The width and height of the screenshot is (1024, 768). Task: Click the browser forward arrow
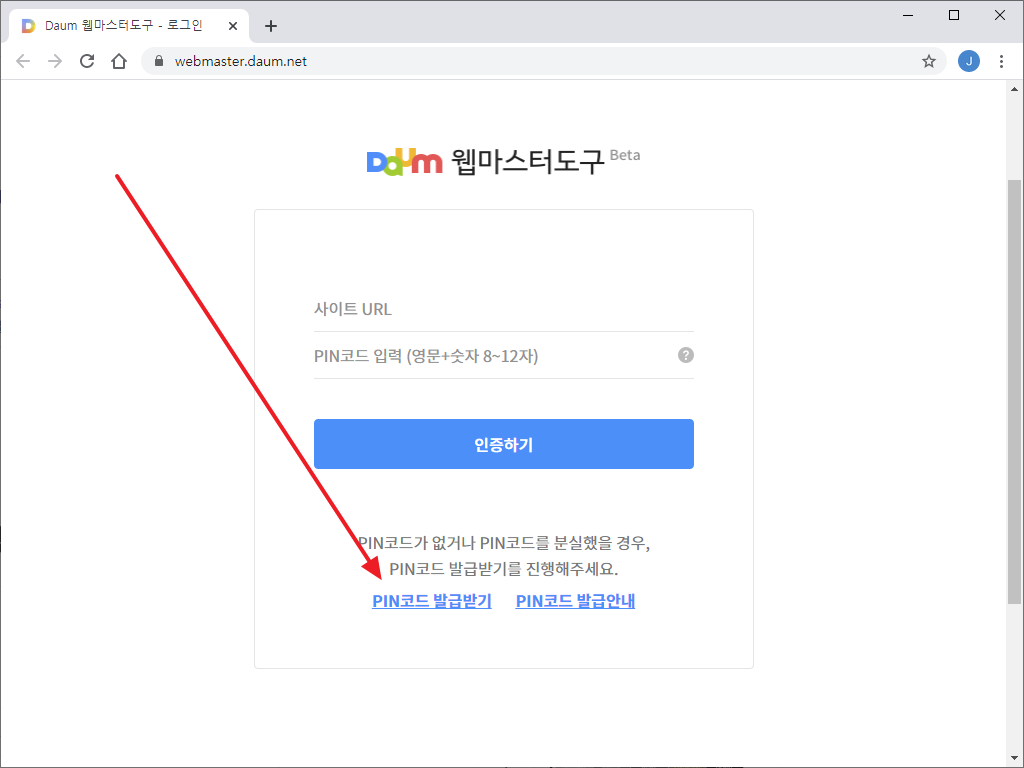point(55,61)
